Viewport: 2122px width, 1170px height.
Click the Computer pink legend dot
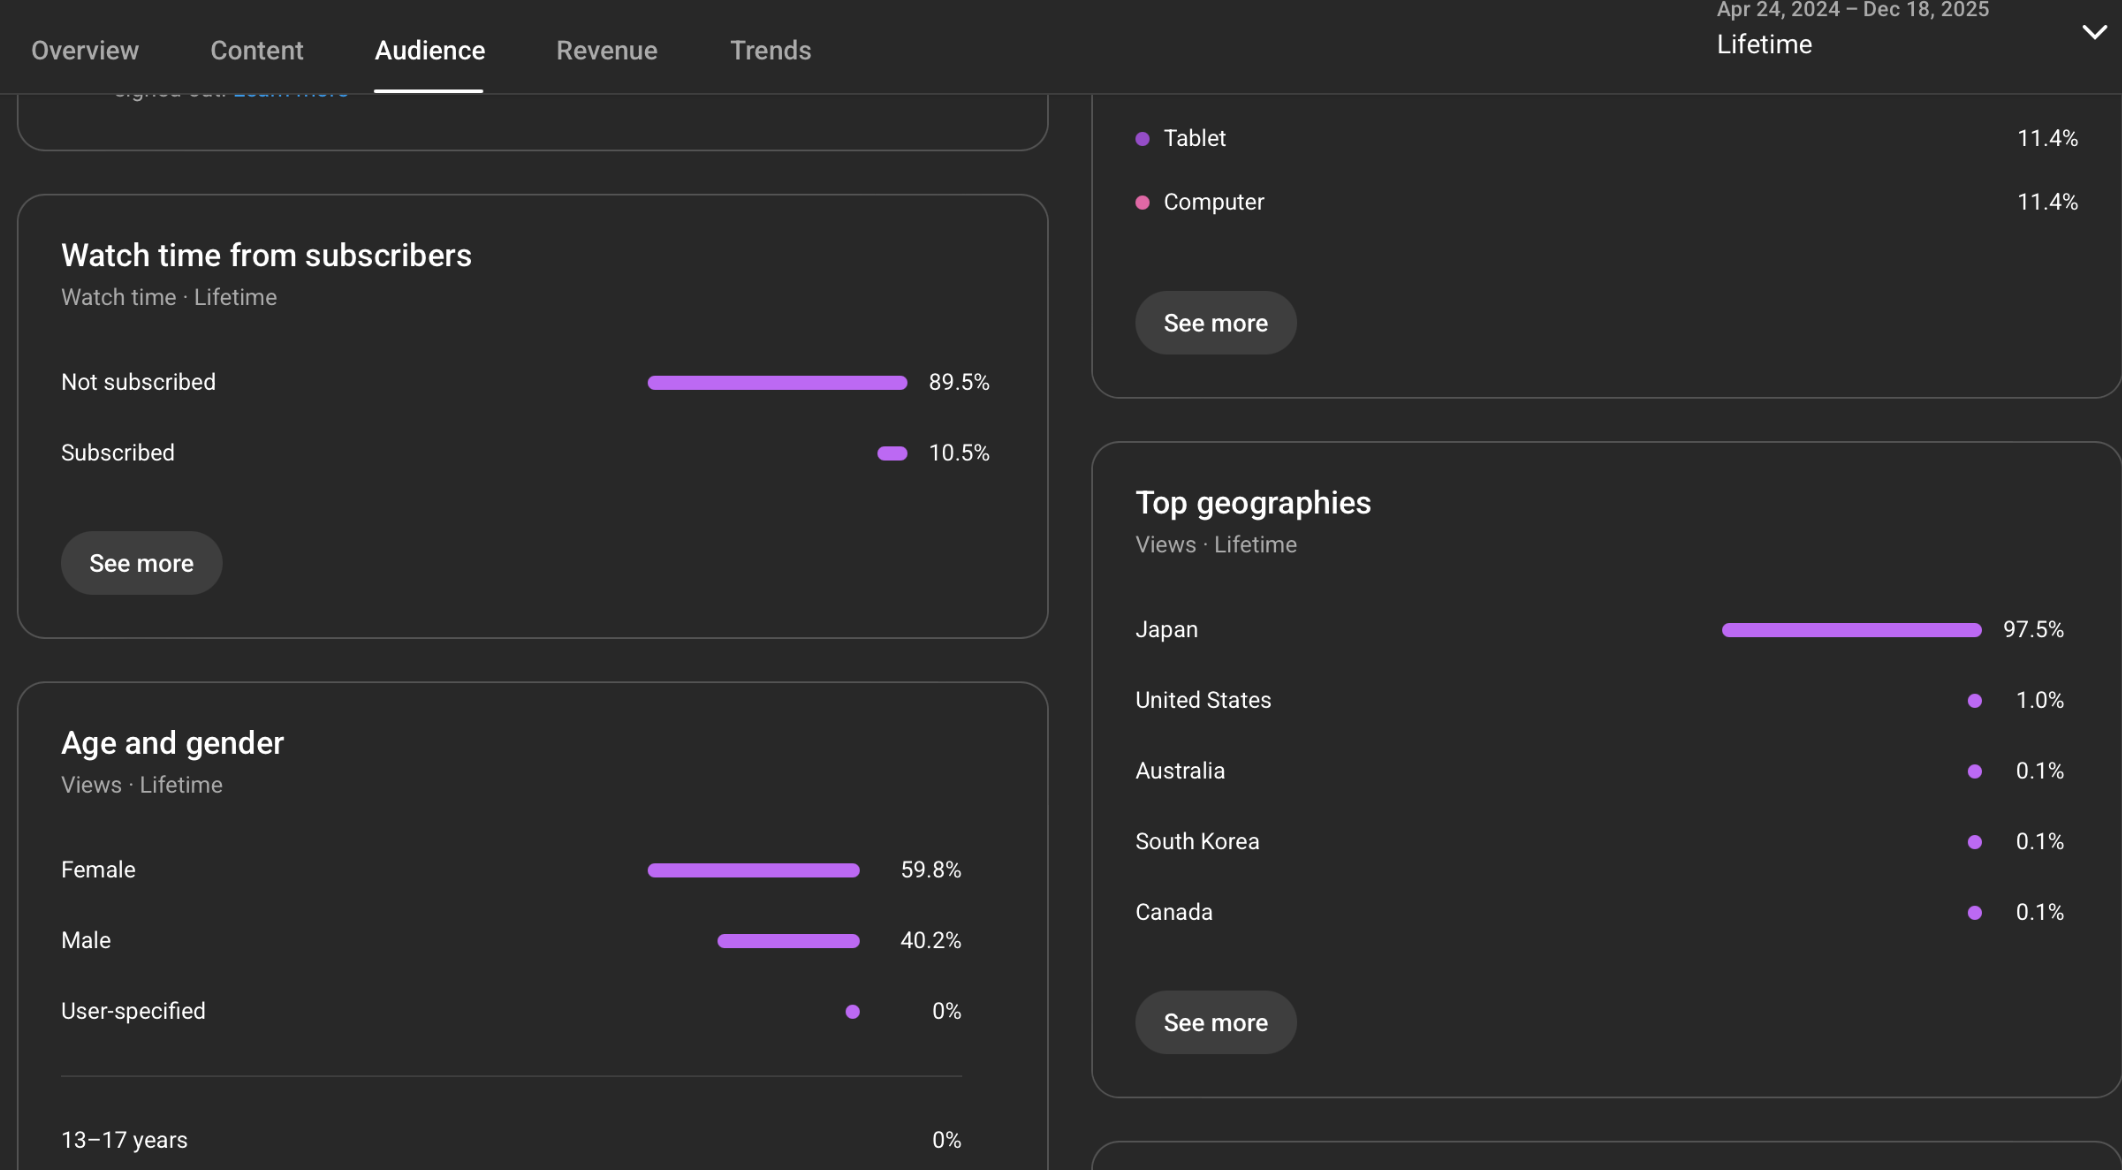1142,202
